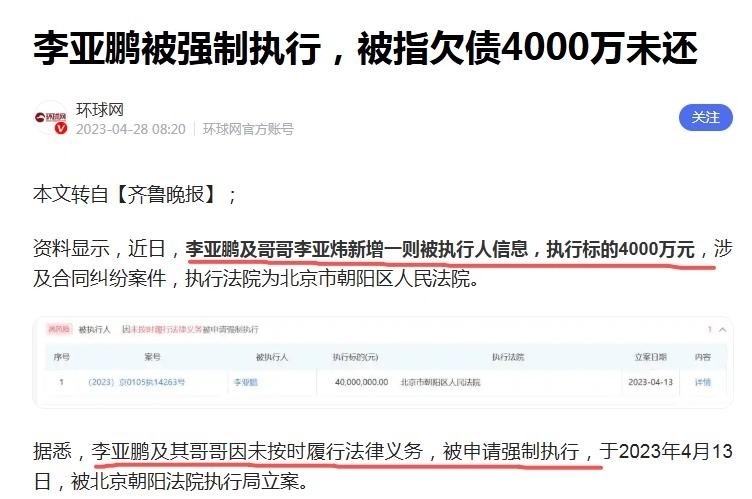This screenshot has width=752, height=499.
Task: Open the 详情 details link
Action: coord(703,382)
